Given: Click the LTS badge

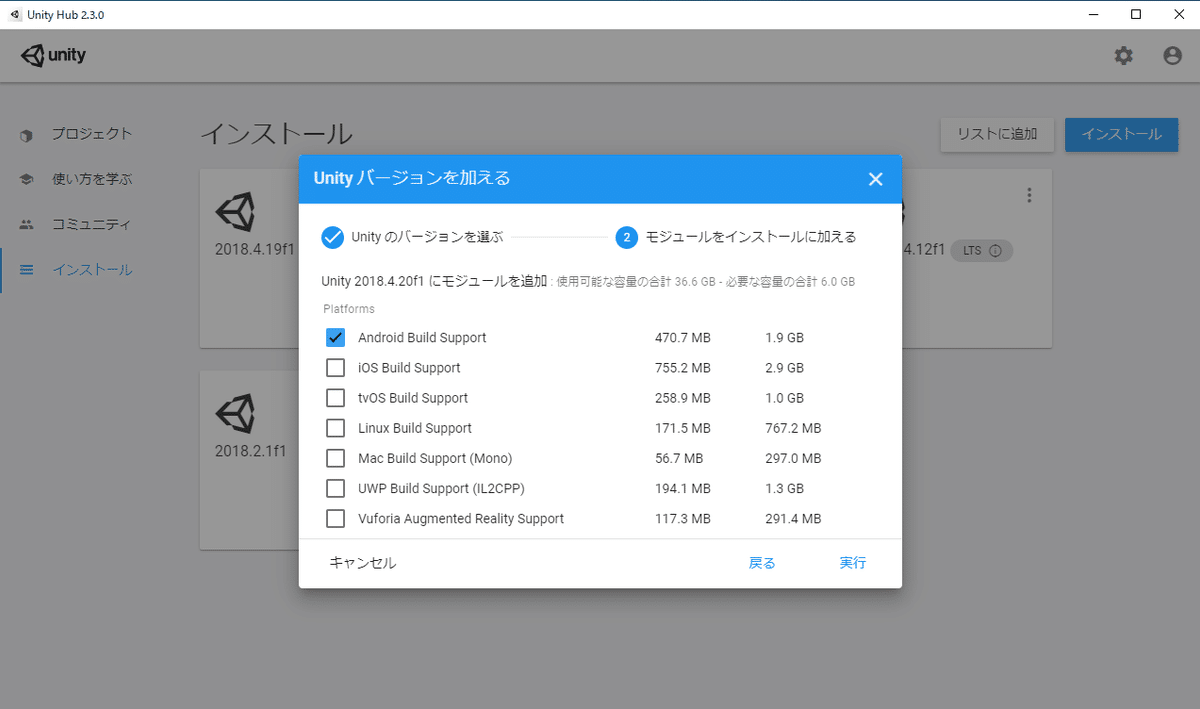Looking at the screenshot, I should [982, 251].
